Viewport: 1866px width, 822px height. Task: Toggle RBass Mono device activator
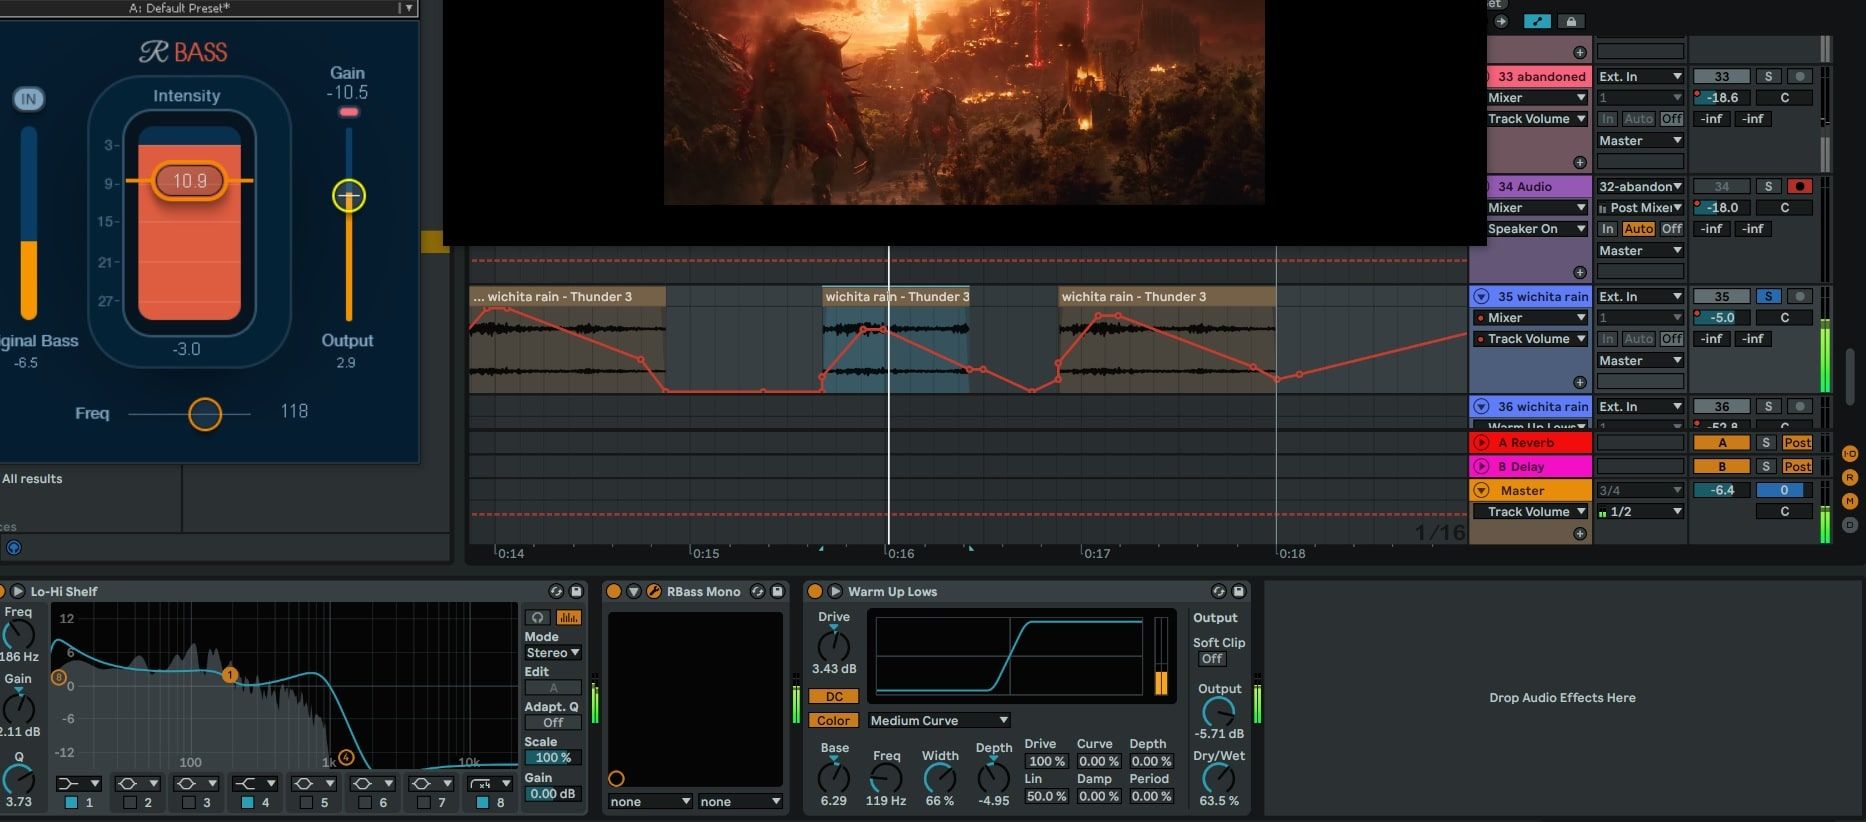[x=614, y=591]
